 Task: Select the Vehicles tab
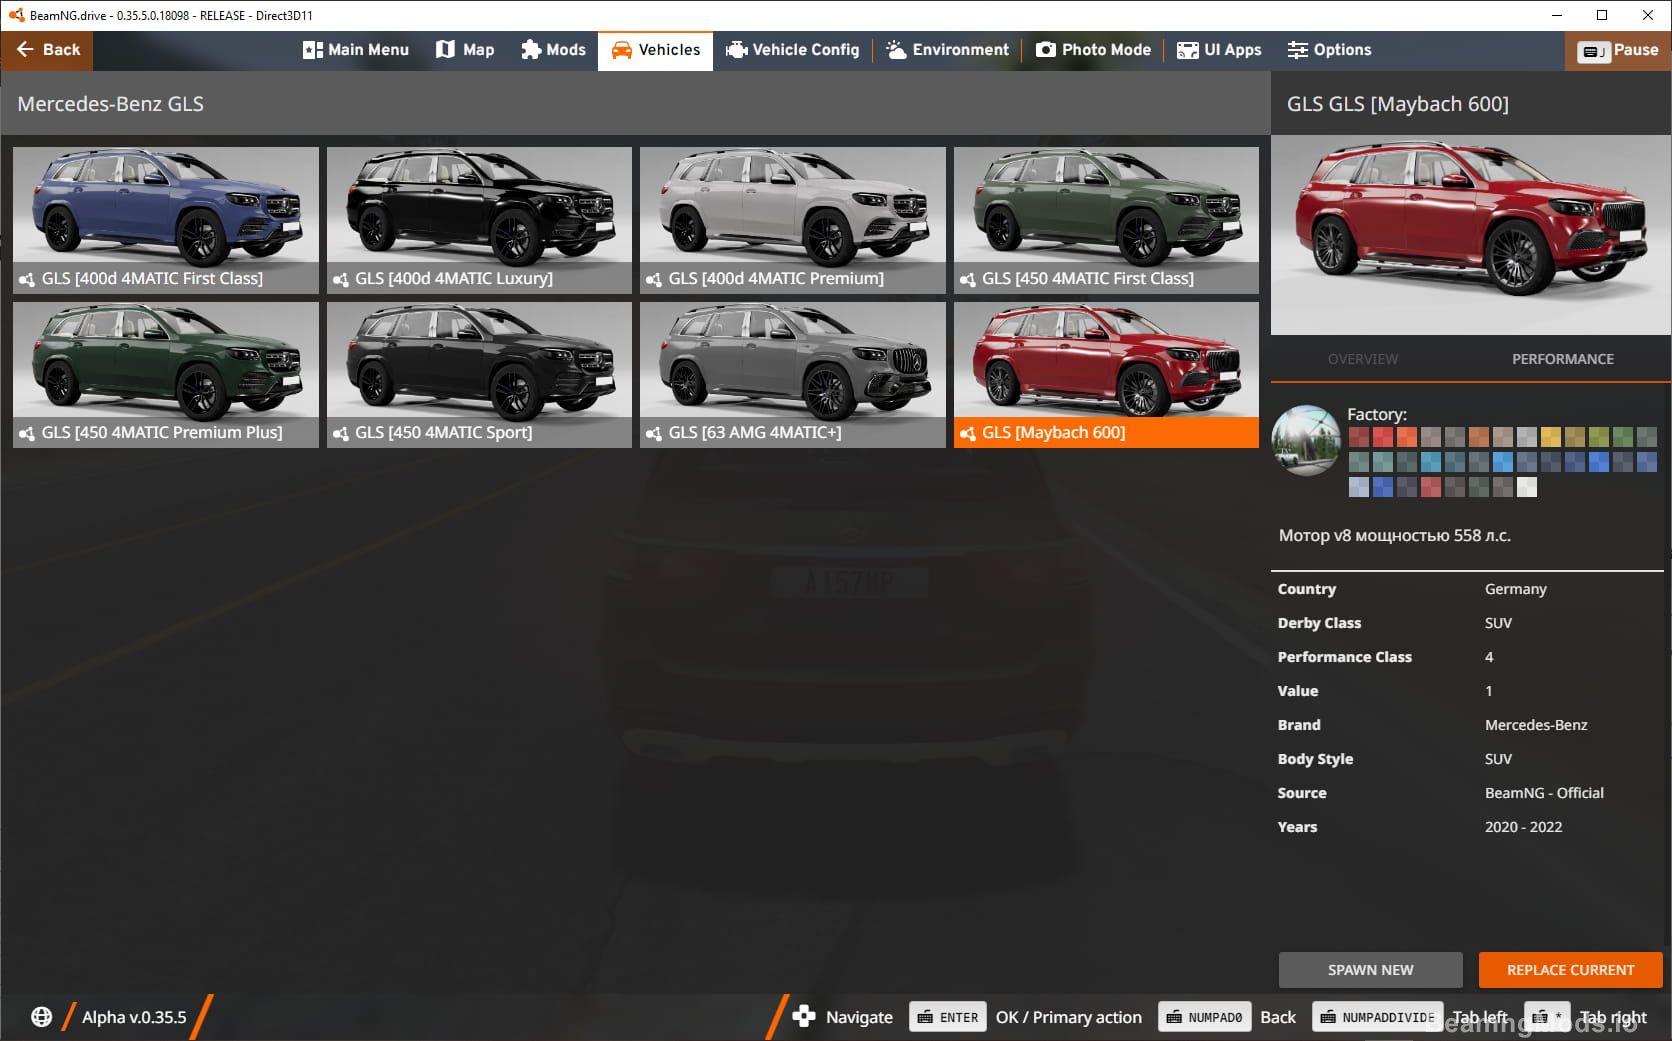point(656,50)
